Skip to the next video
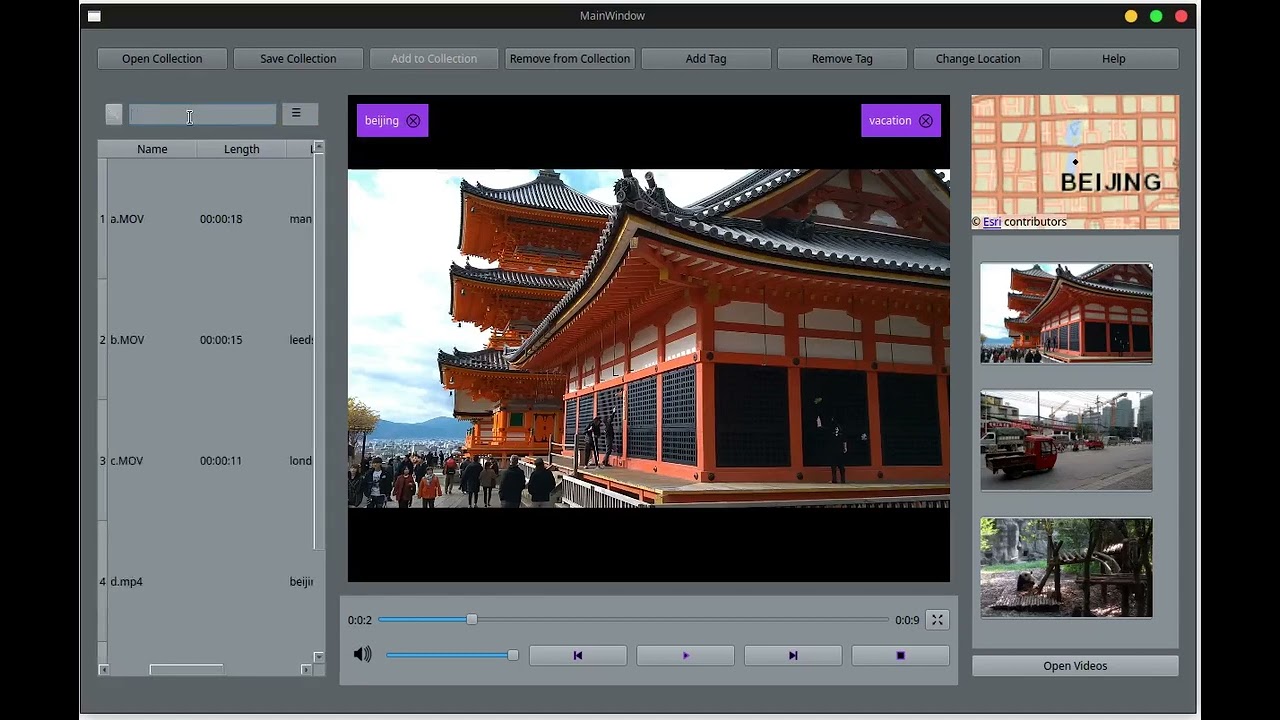Screen dimensions: 1280x720 click(x=793, y=656)
